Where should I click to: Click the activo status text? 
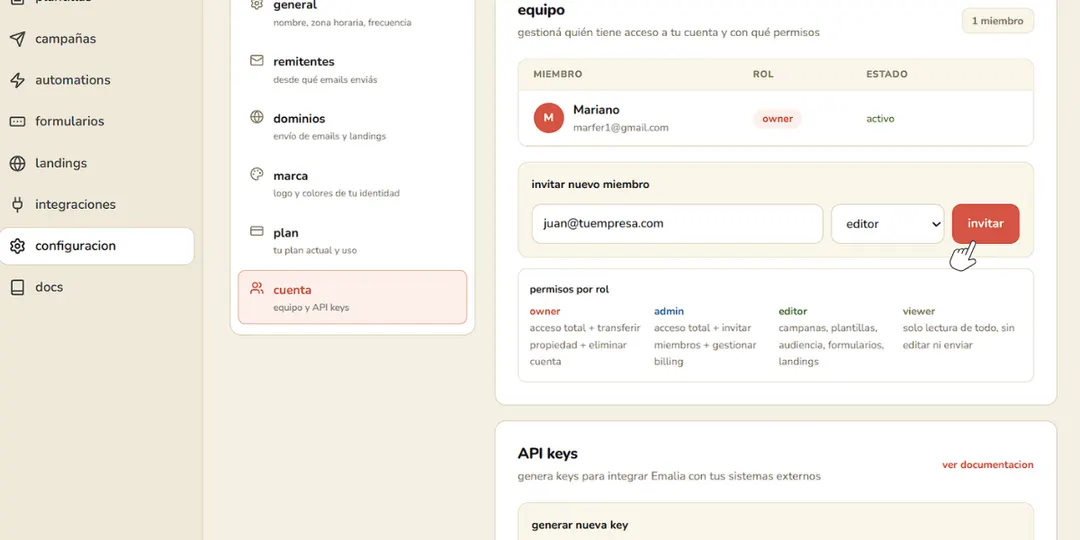(x=880, y=118)
